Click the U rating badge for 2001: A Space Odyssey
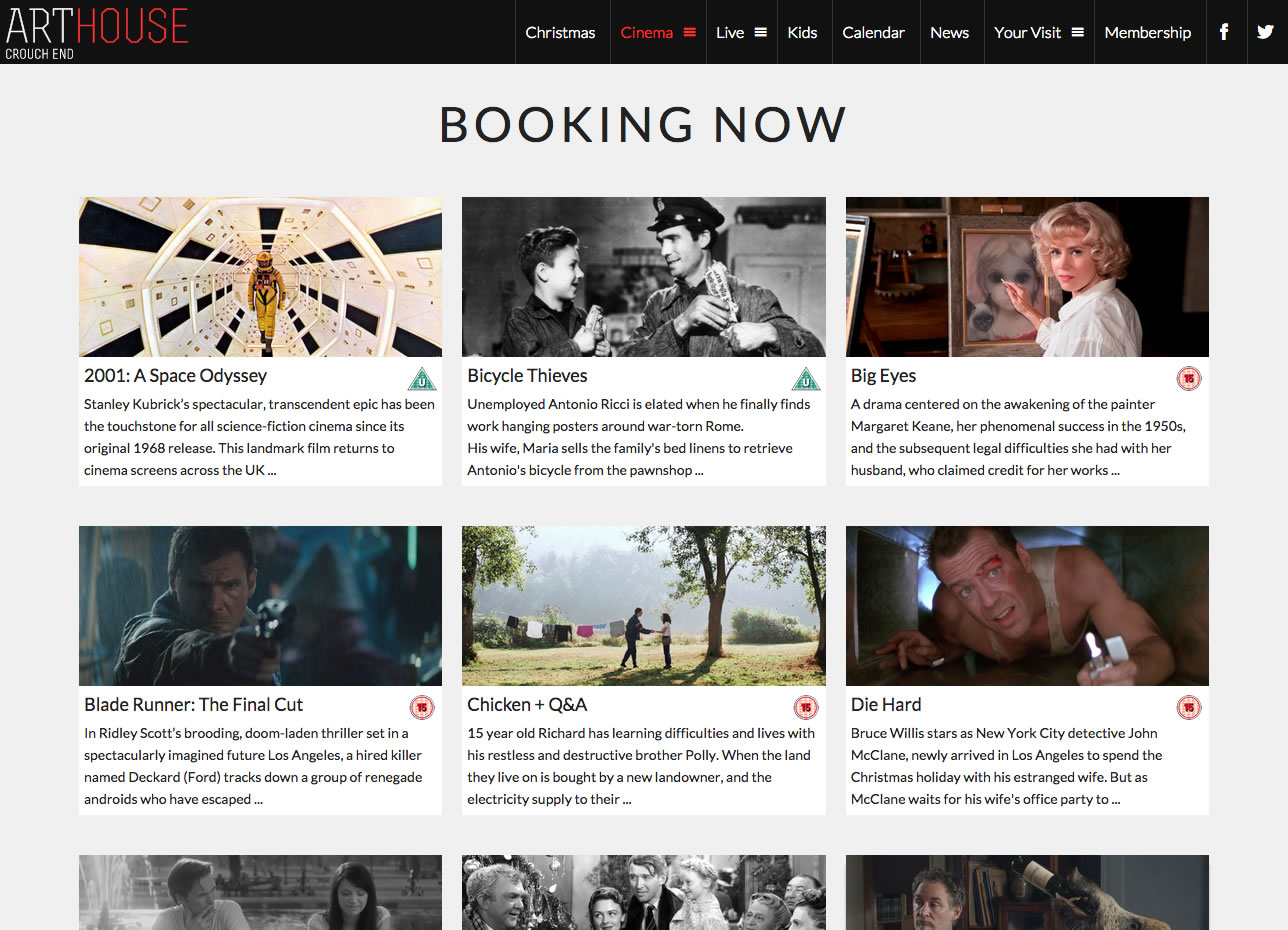This screenshot has height=930, width=1288. 422,379
